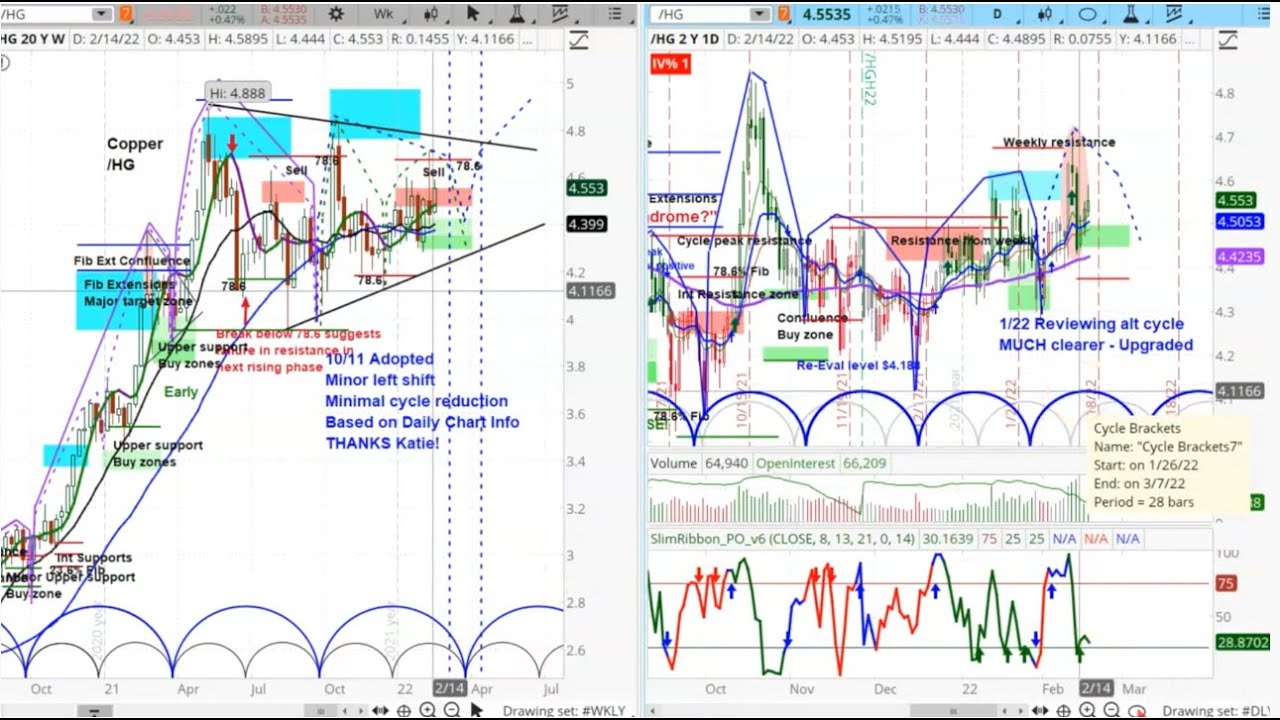The width and height of the screenshot is (1280, 720).
Task: Open patterns menu in left chart toolbar
Action: click(x=560, y=14)
